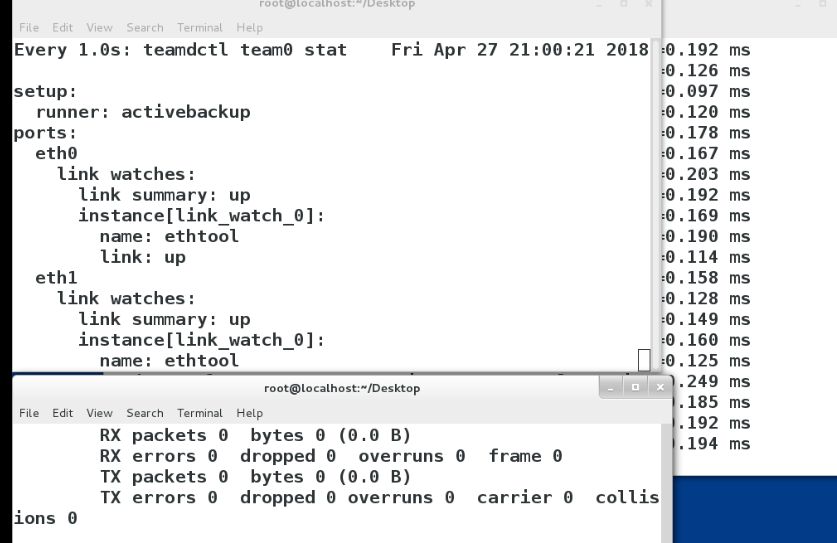This screenshot has height=543, width=837.
Task: Click the 'setup:' line
Action: point(45,91)
